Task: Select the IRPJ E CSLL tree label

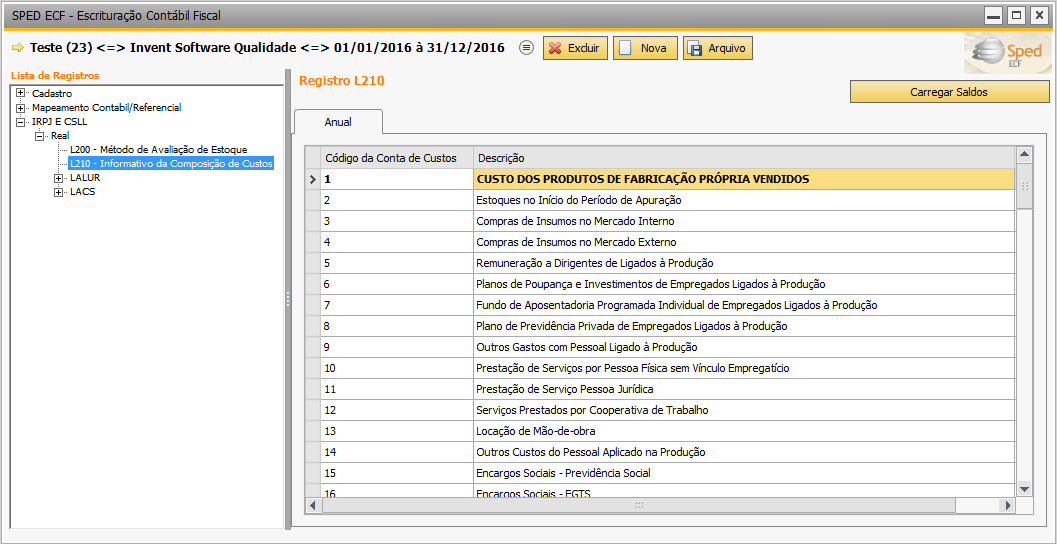Action: 59,122
